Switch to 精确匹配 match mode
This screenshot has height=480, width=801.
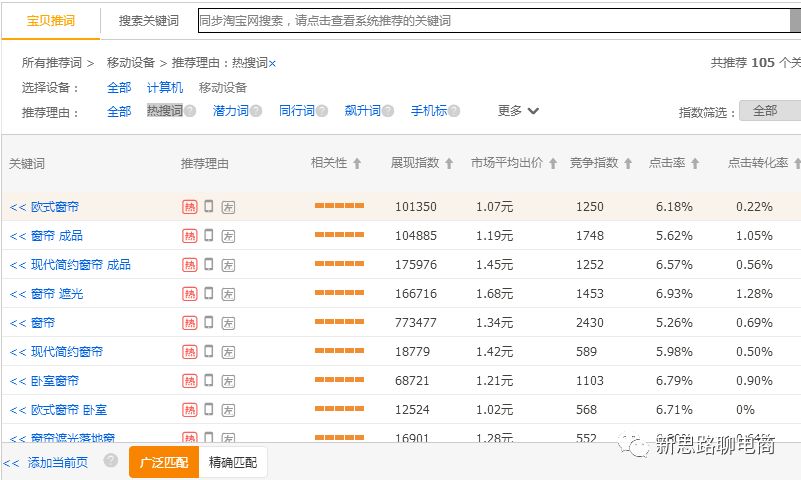tap(233, 462)
